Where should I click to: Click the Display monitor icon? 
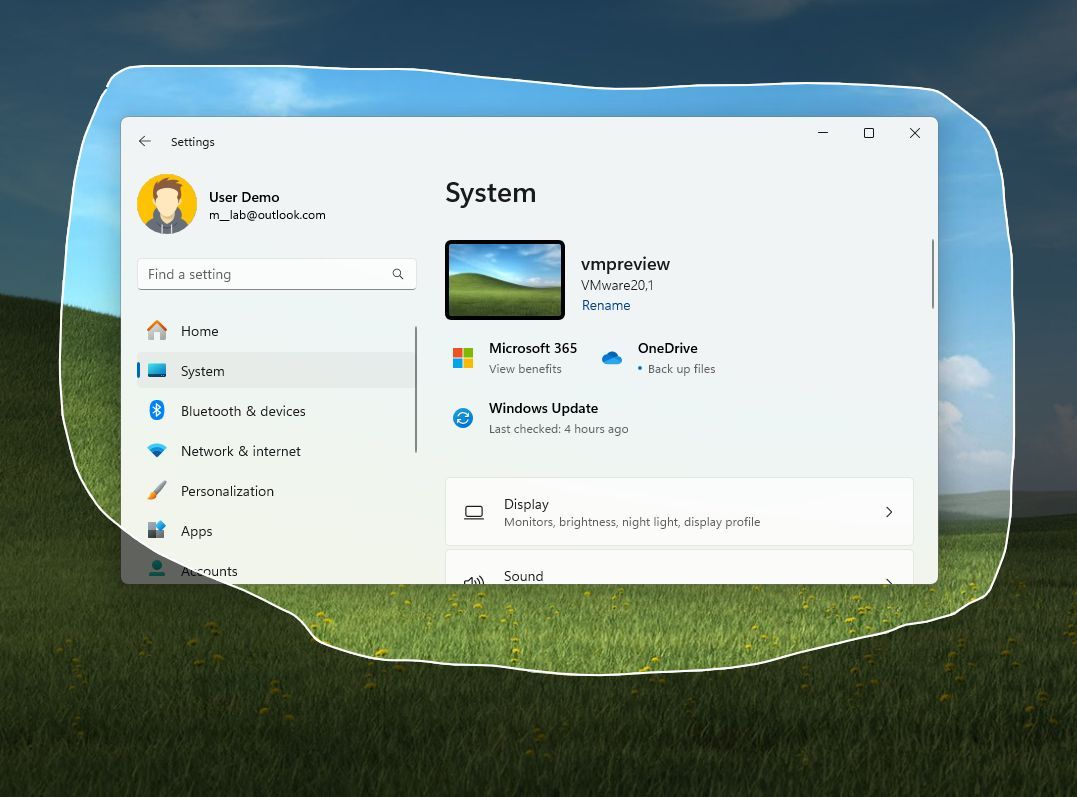[473, 511]
